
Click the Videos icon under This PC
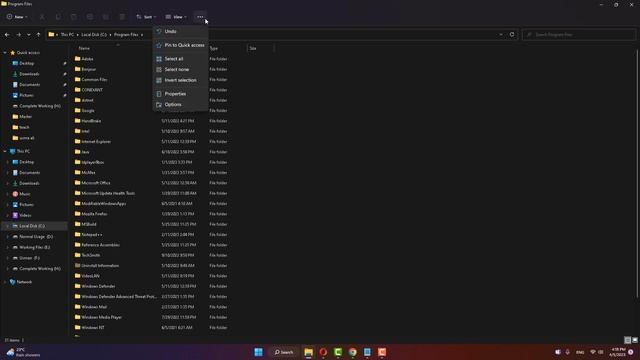[15, 215]
